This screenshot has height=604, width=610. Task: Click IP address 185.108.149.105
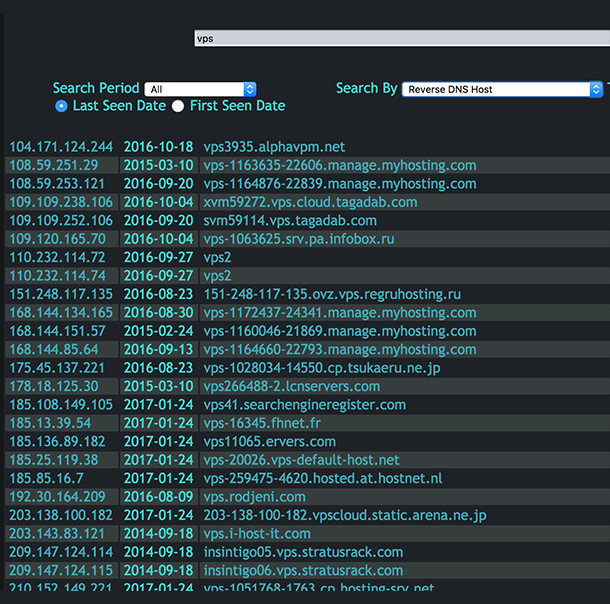point(61,405)
